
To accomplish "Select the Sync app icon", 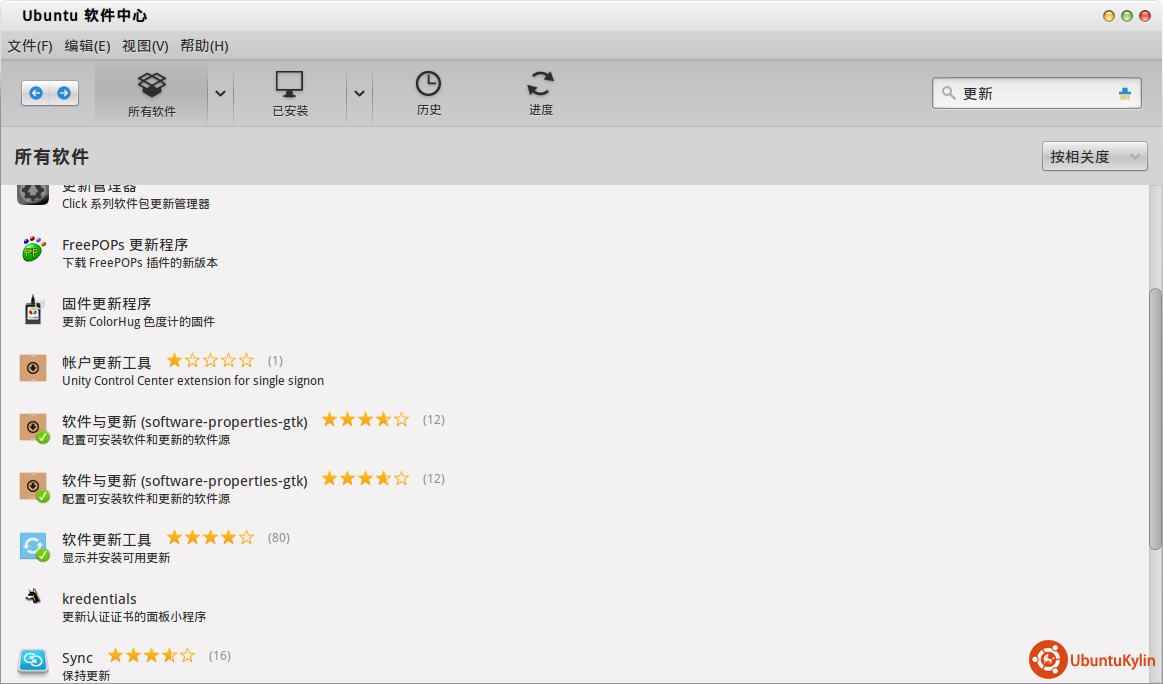I will (33, 660).
